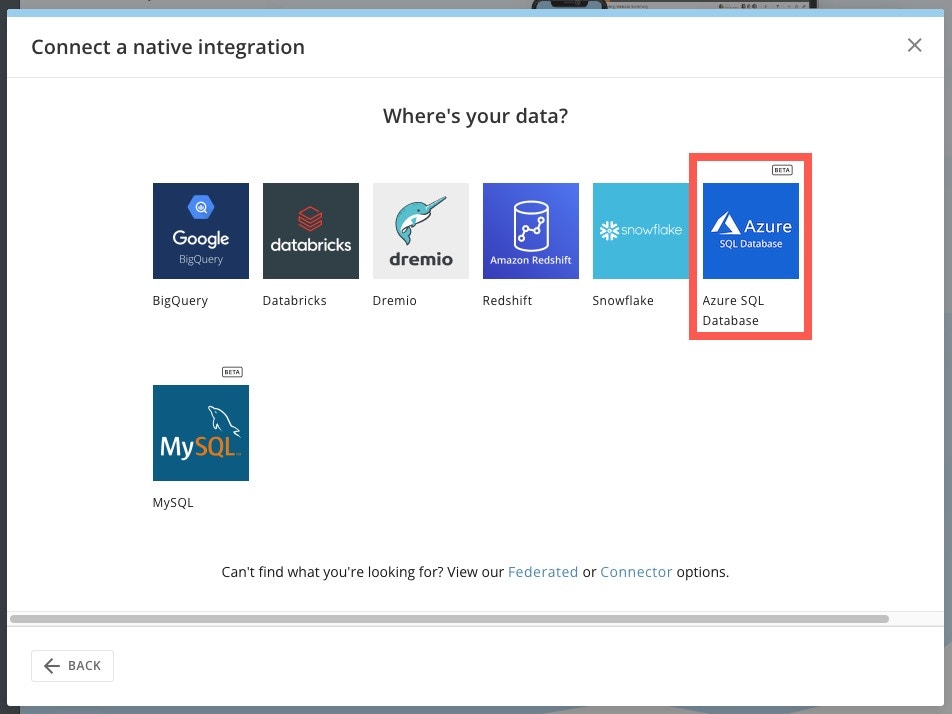This screenshot has width=952, height=714.
Task: Click the BACK button
Action: tap(72, 665)
